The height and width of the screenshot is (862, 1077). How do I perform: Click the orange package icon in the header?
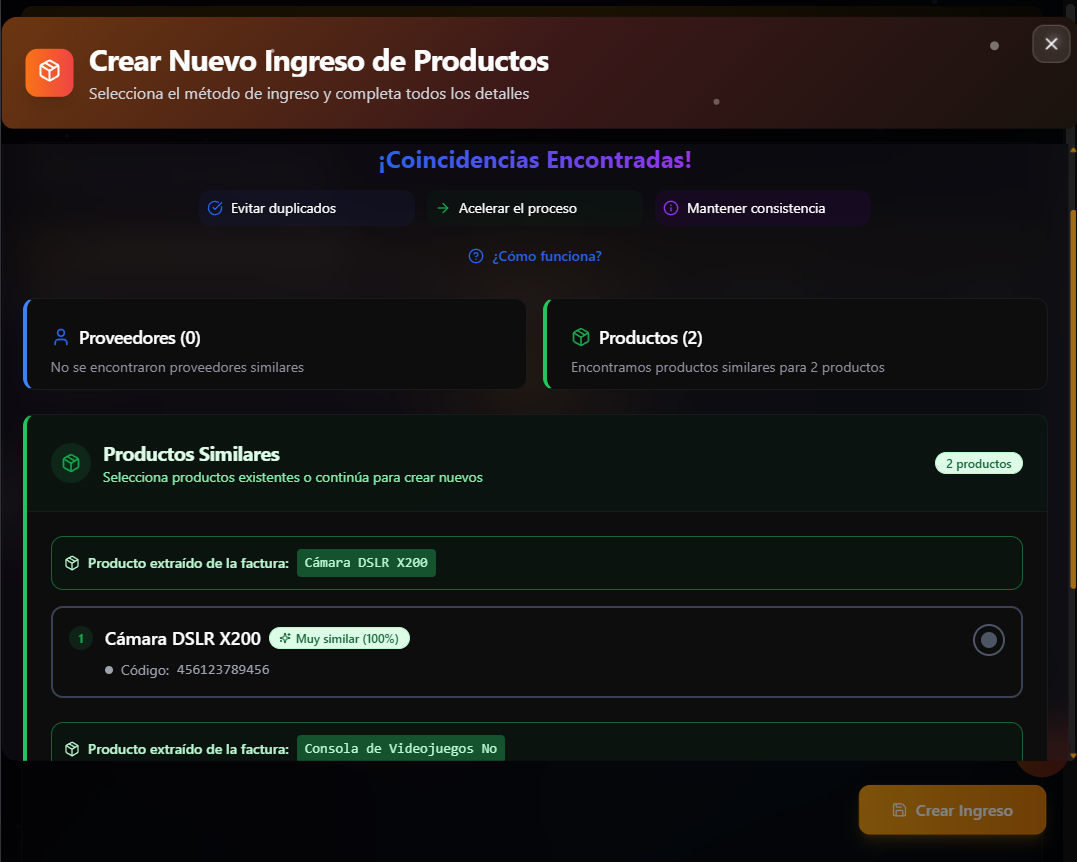pyautogui.click(x=49, y=73)
